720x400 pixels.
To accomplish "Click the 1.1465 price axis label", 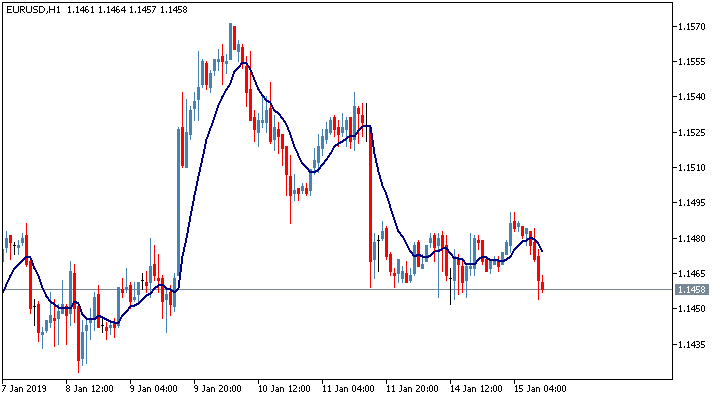I will click(x=692, y=274).
